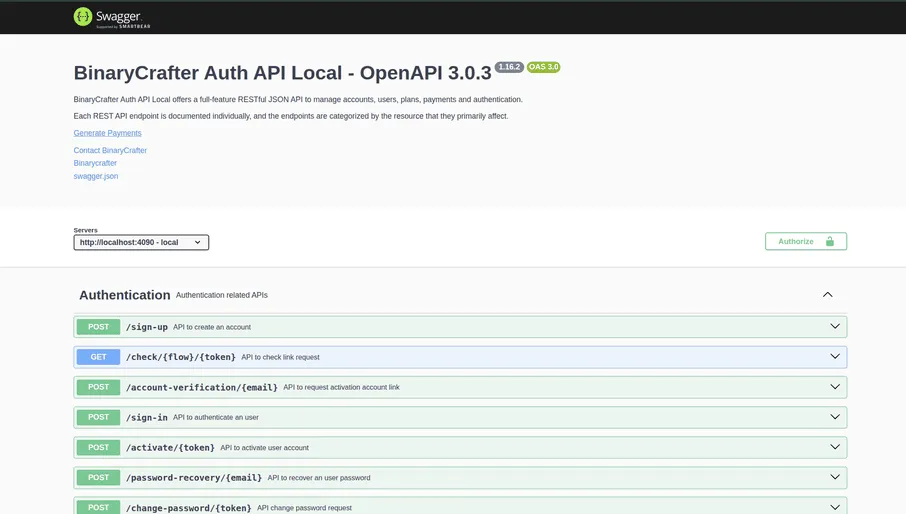Expand the /sign-in endpoint chevron
The width and height of the screenshot is (906, 514).
coord(835,416)
